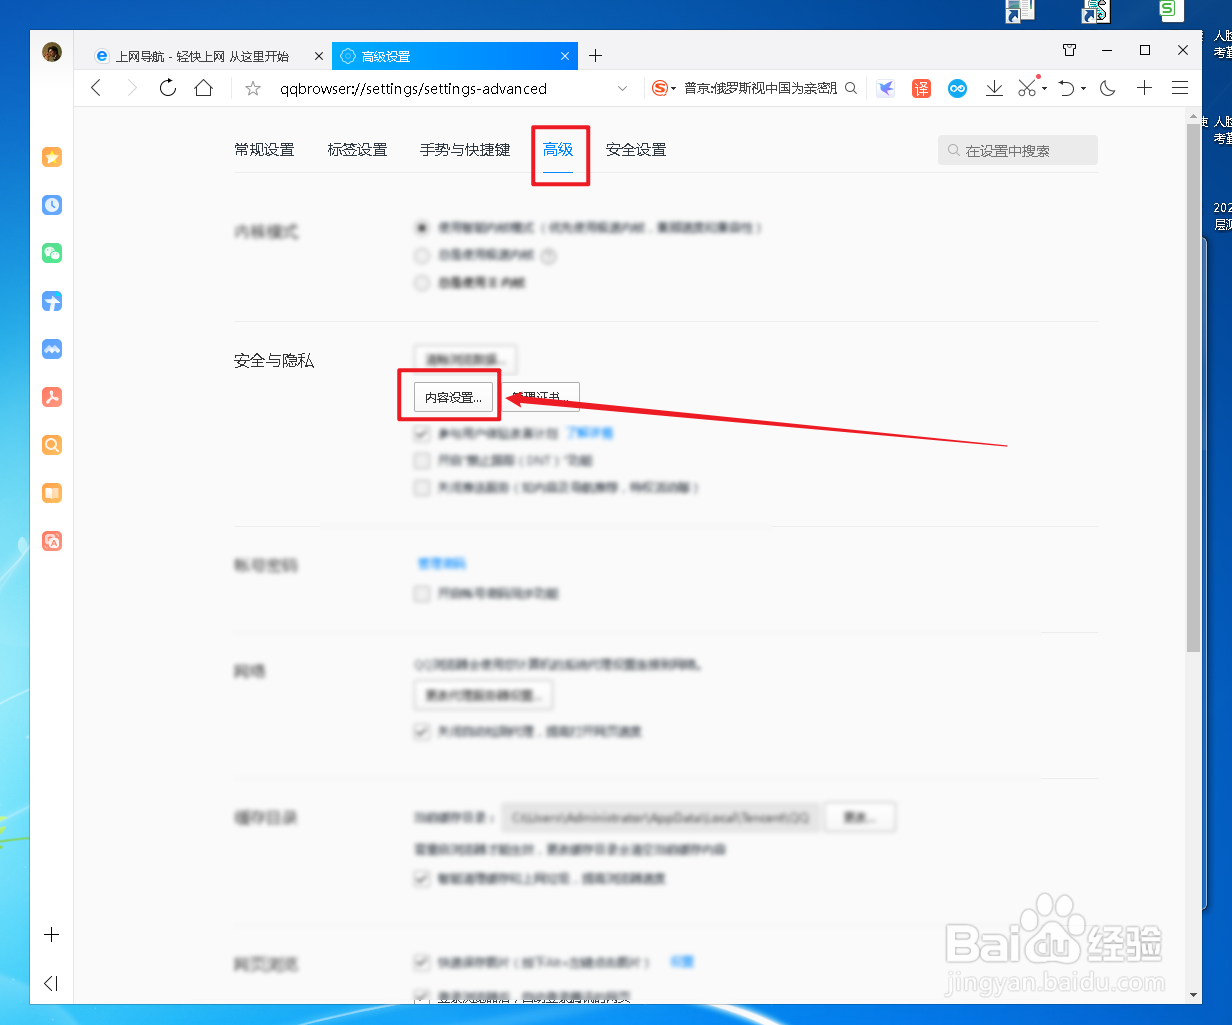1232x1025 pixels.
Task: Select the first kernel mode radio button
Action: 422,227
